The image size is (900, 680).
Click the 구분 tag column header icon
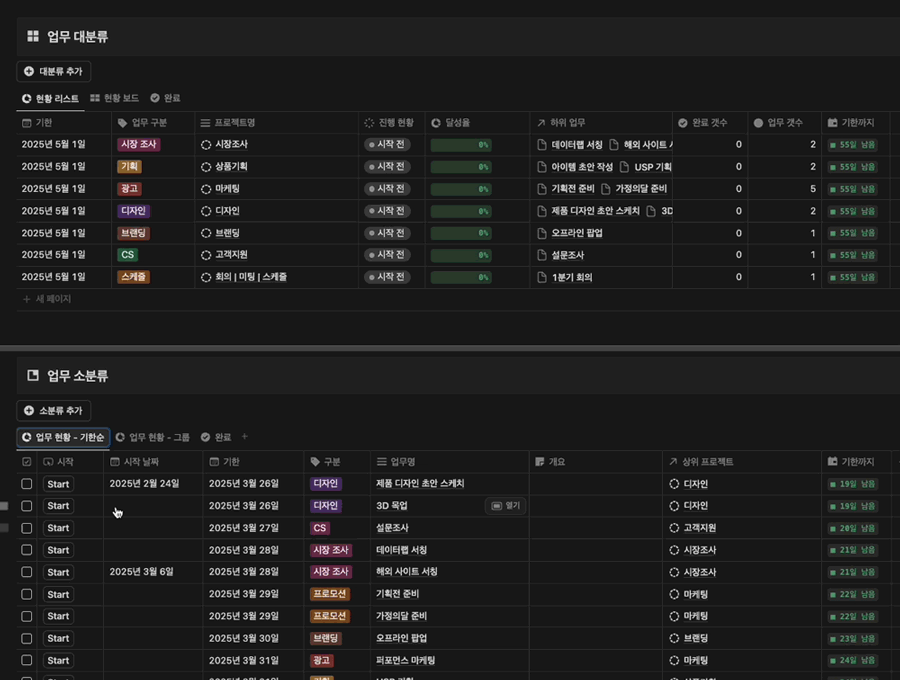pyautogui.click(x=316, y=462)
